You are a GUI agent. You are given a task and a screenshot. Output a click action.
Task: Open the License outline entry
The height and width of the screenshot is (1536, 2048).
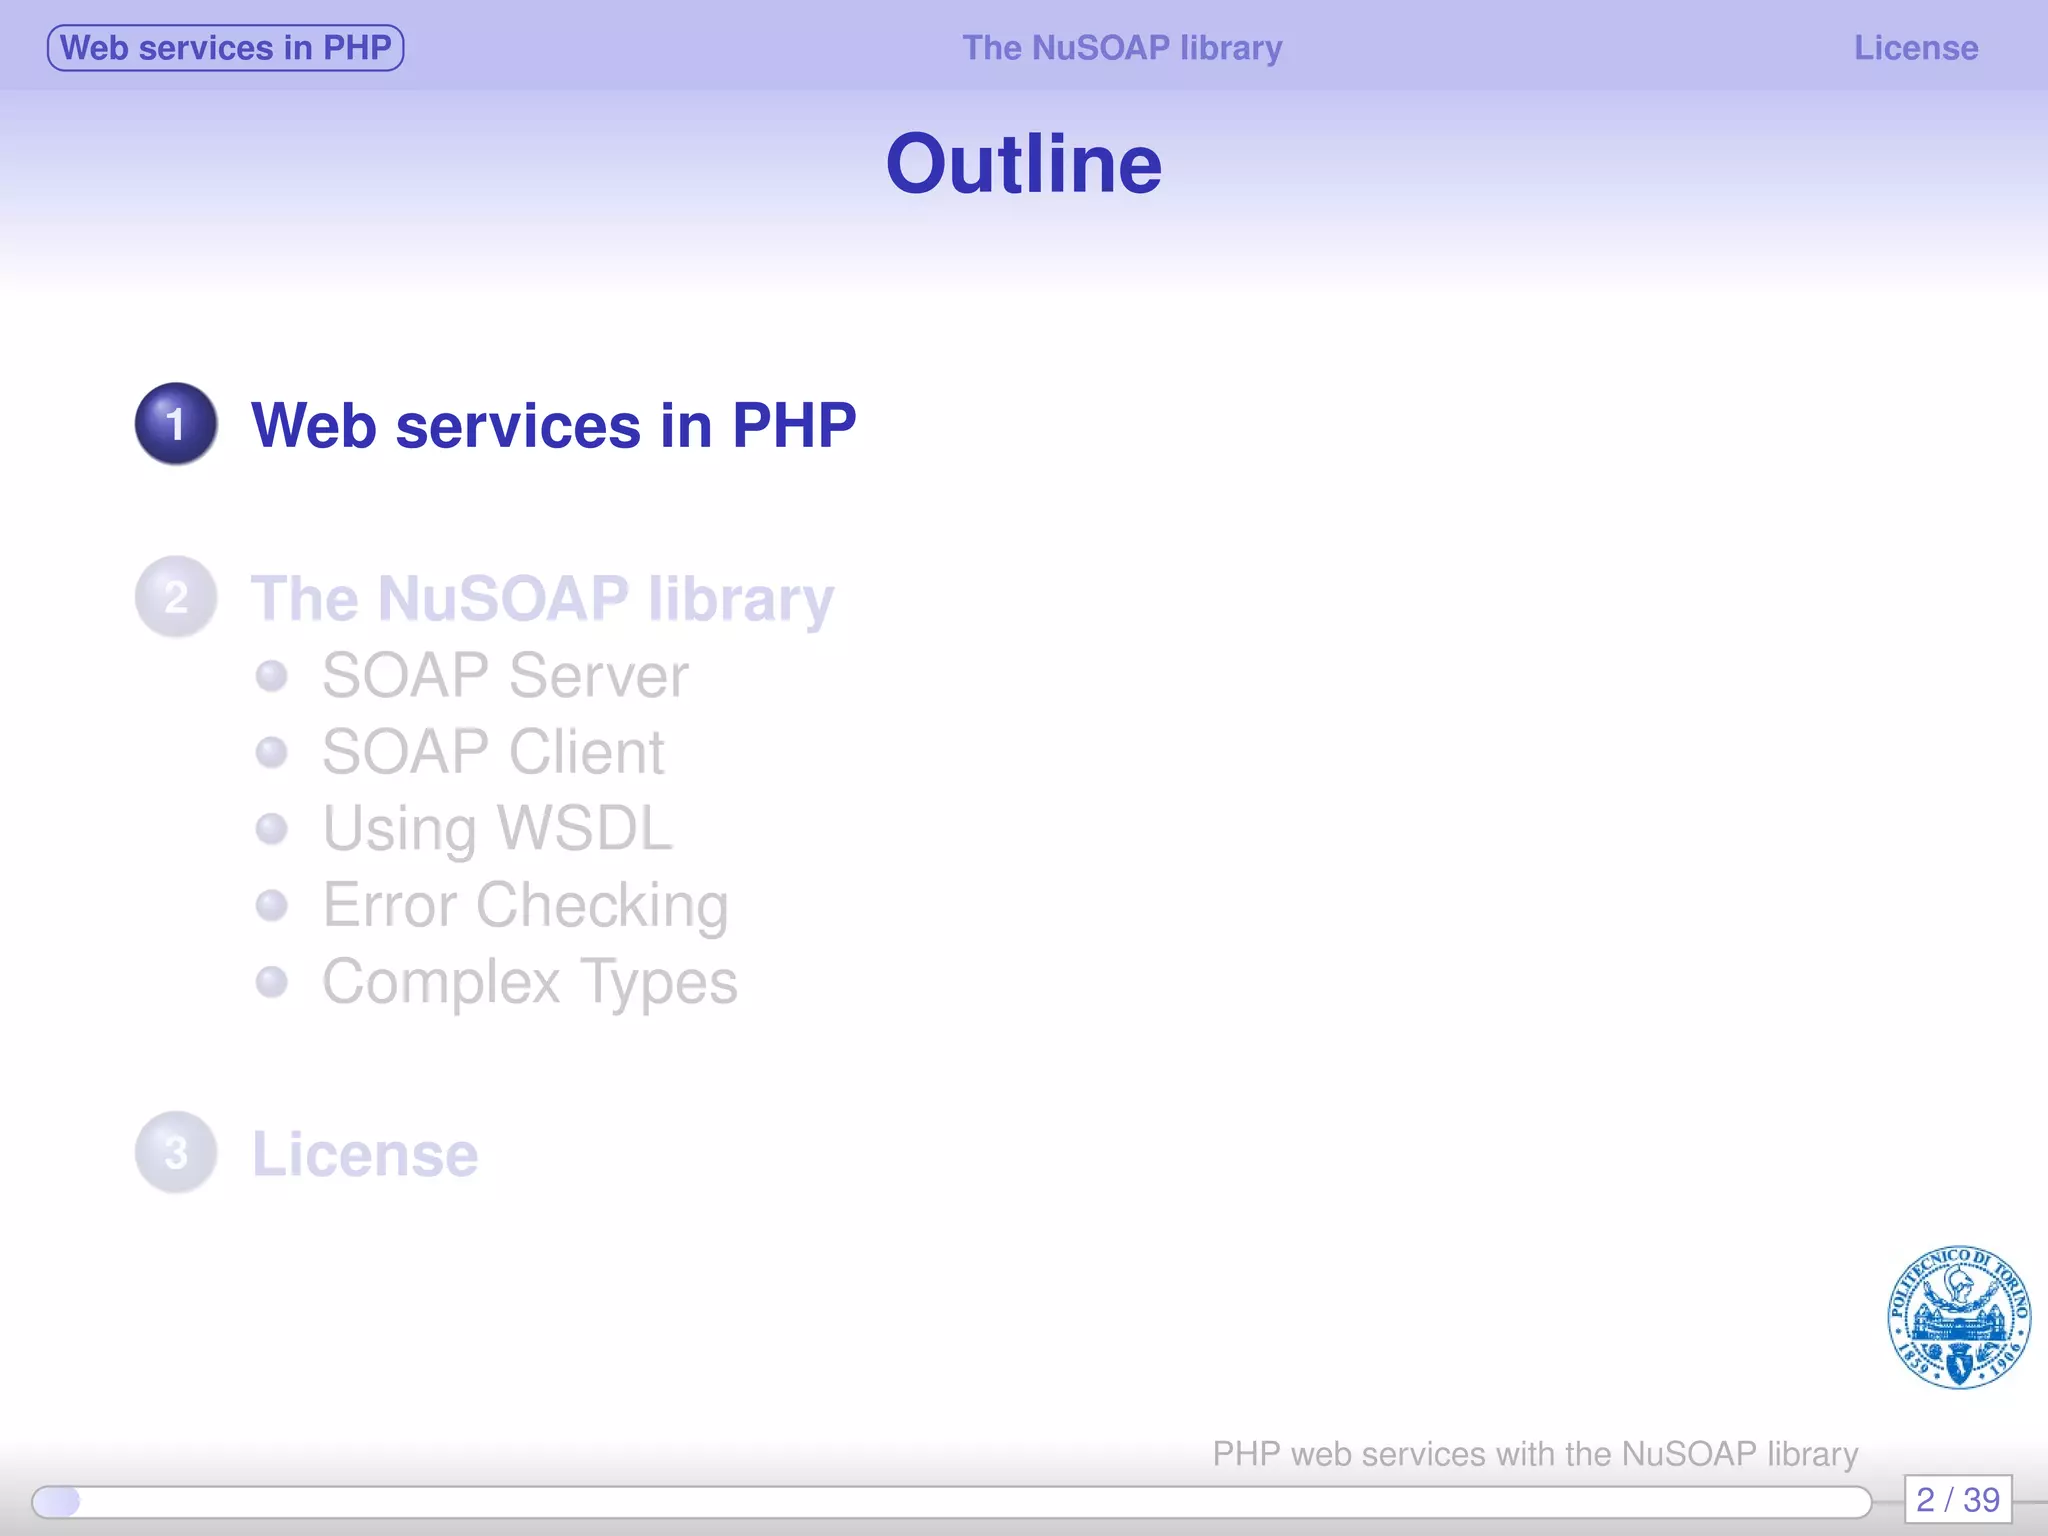365,1154
